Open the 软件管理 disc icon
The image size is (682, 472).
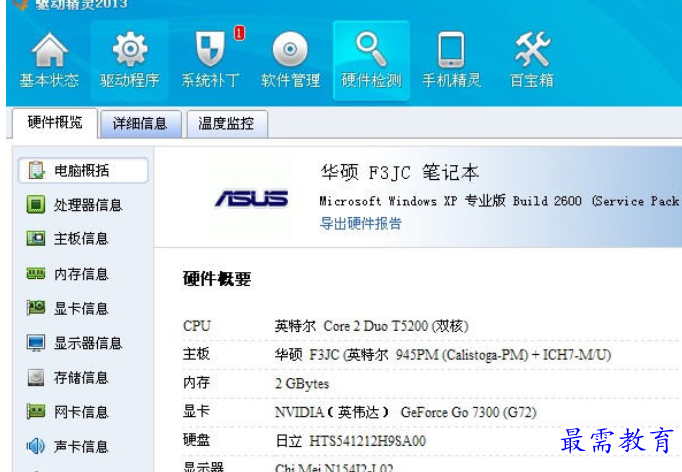[x=290, y=49]
